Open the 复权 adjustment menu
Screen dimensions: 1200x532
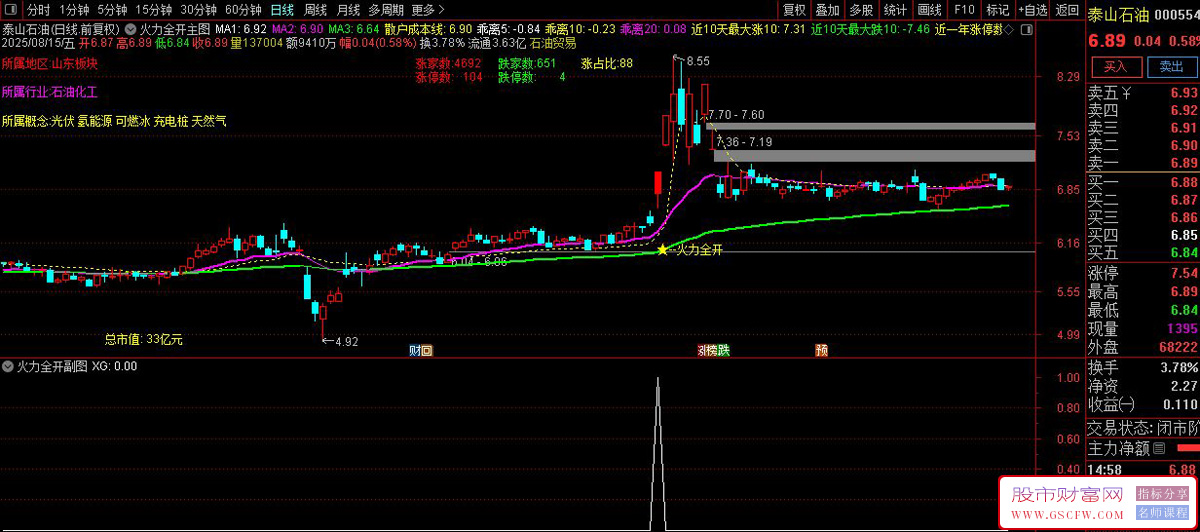pos(794,10)
